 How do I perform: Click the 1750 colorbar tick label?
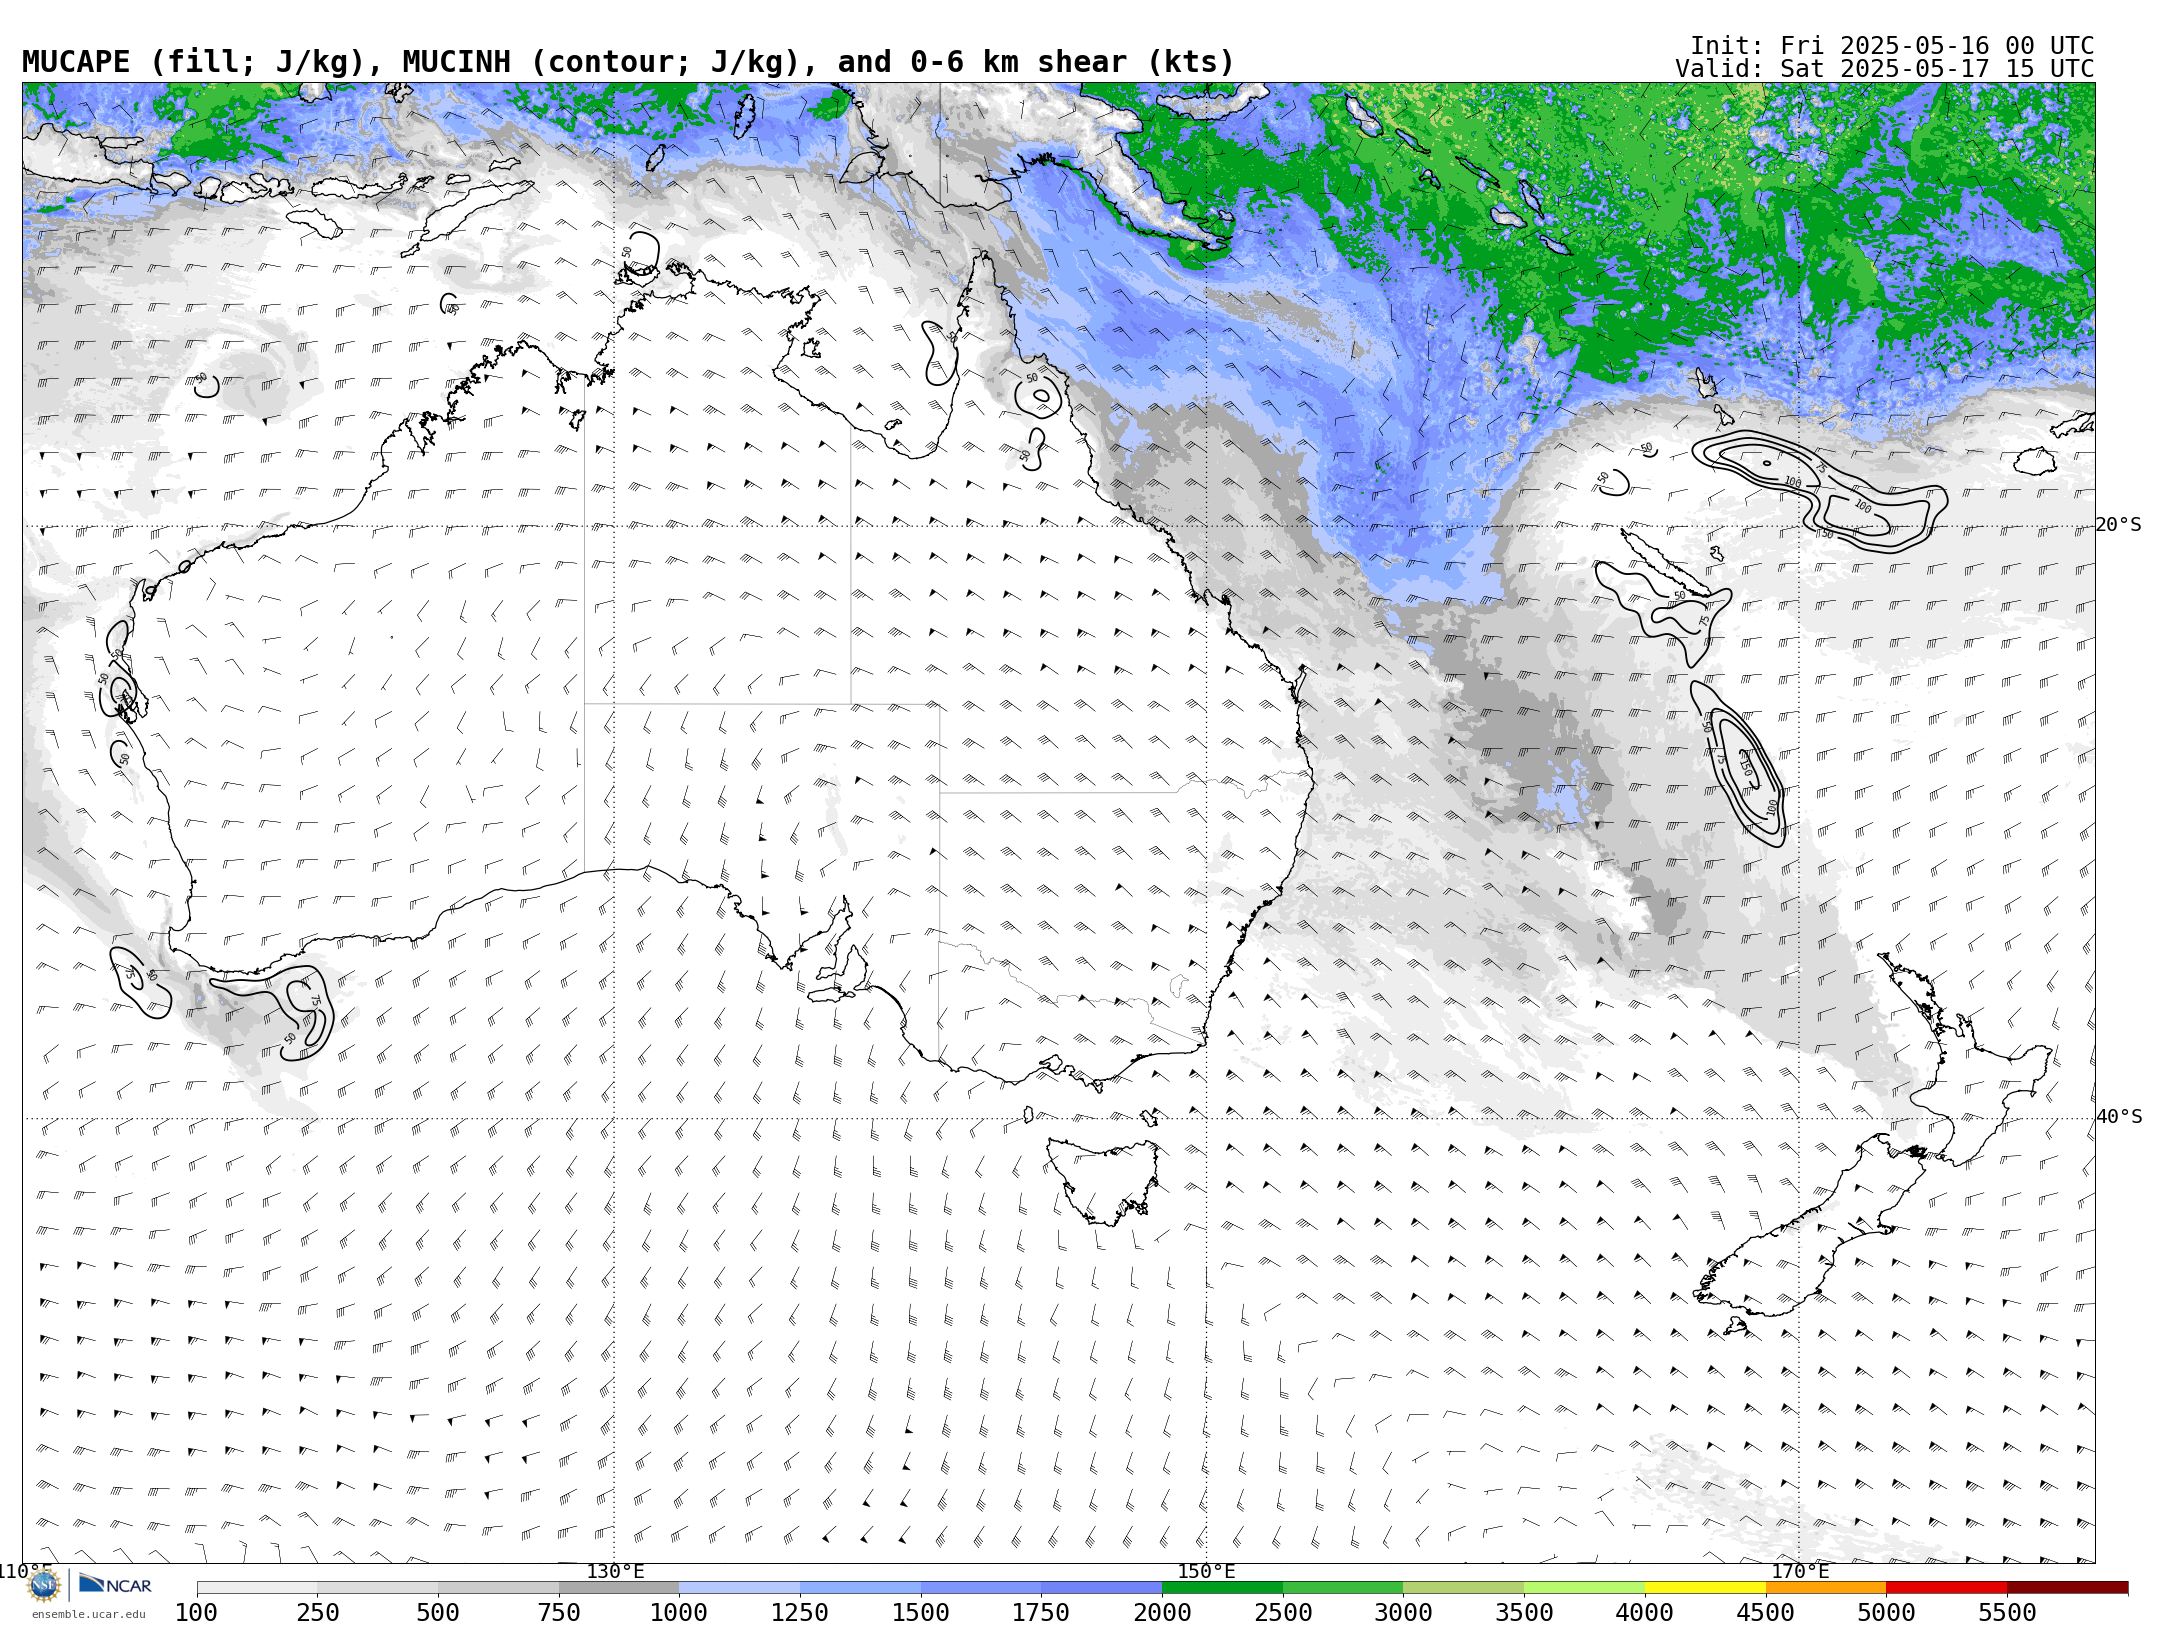[x=1041, y=1612]
